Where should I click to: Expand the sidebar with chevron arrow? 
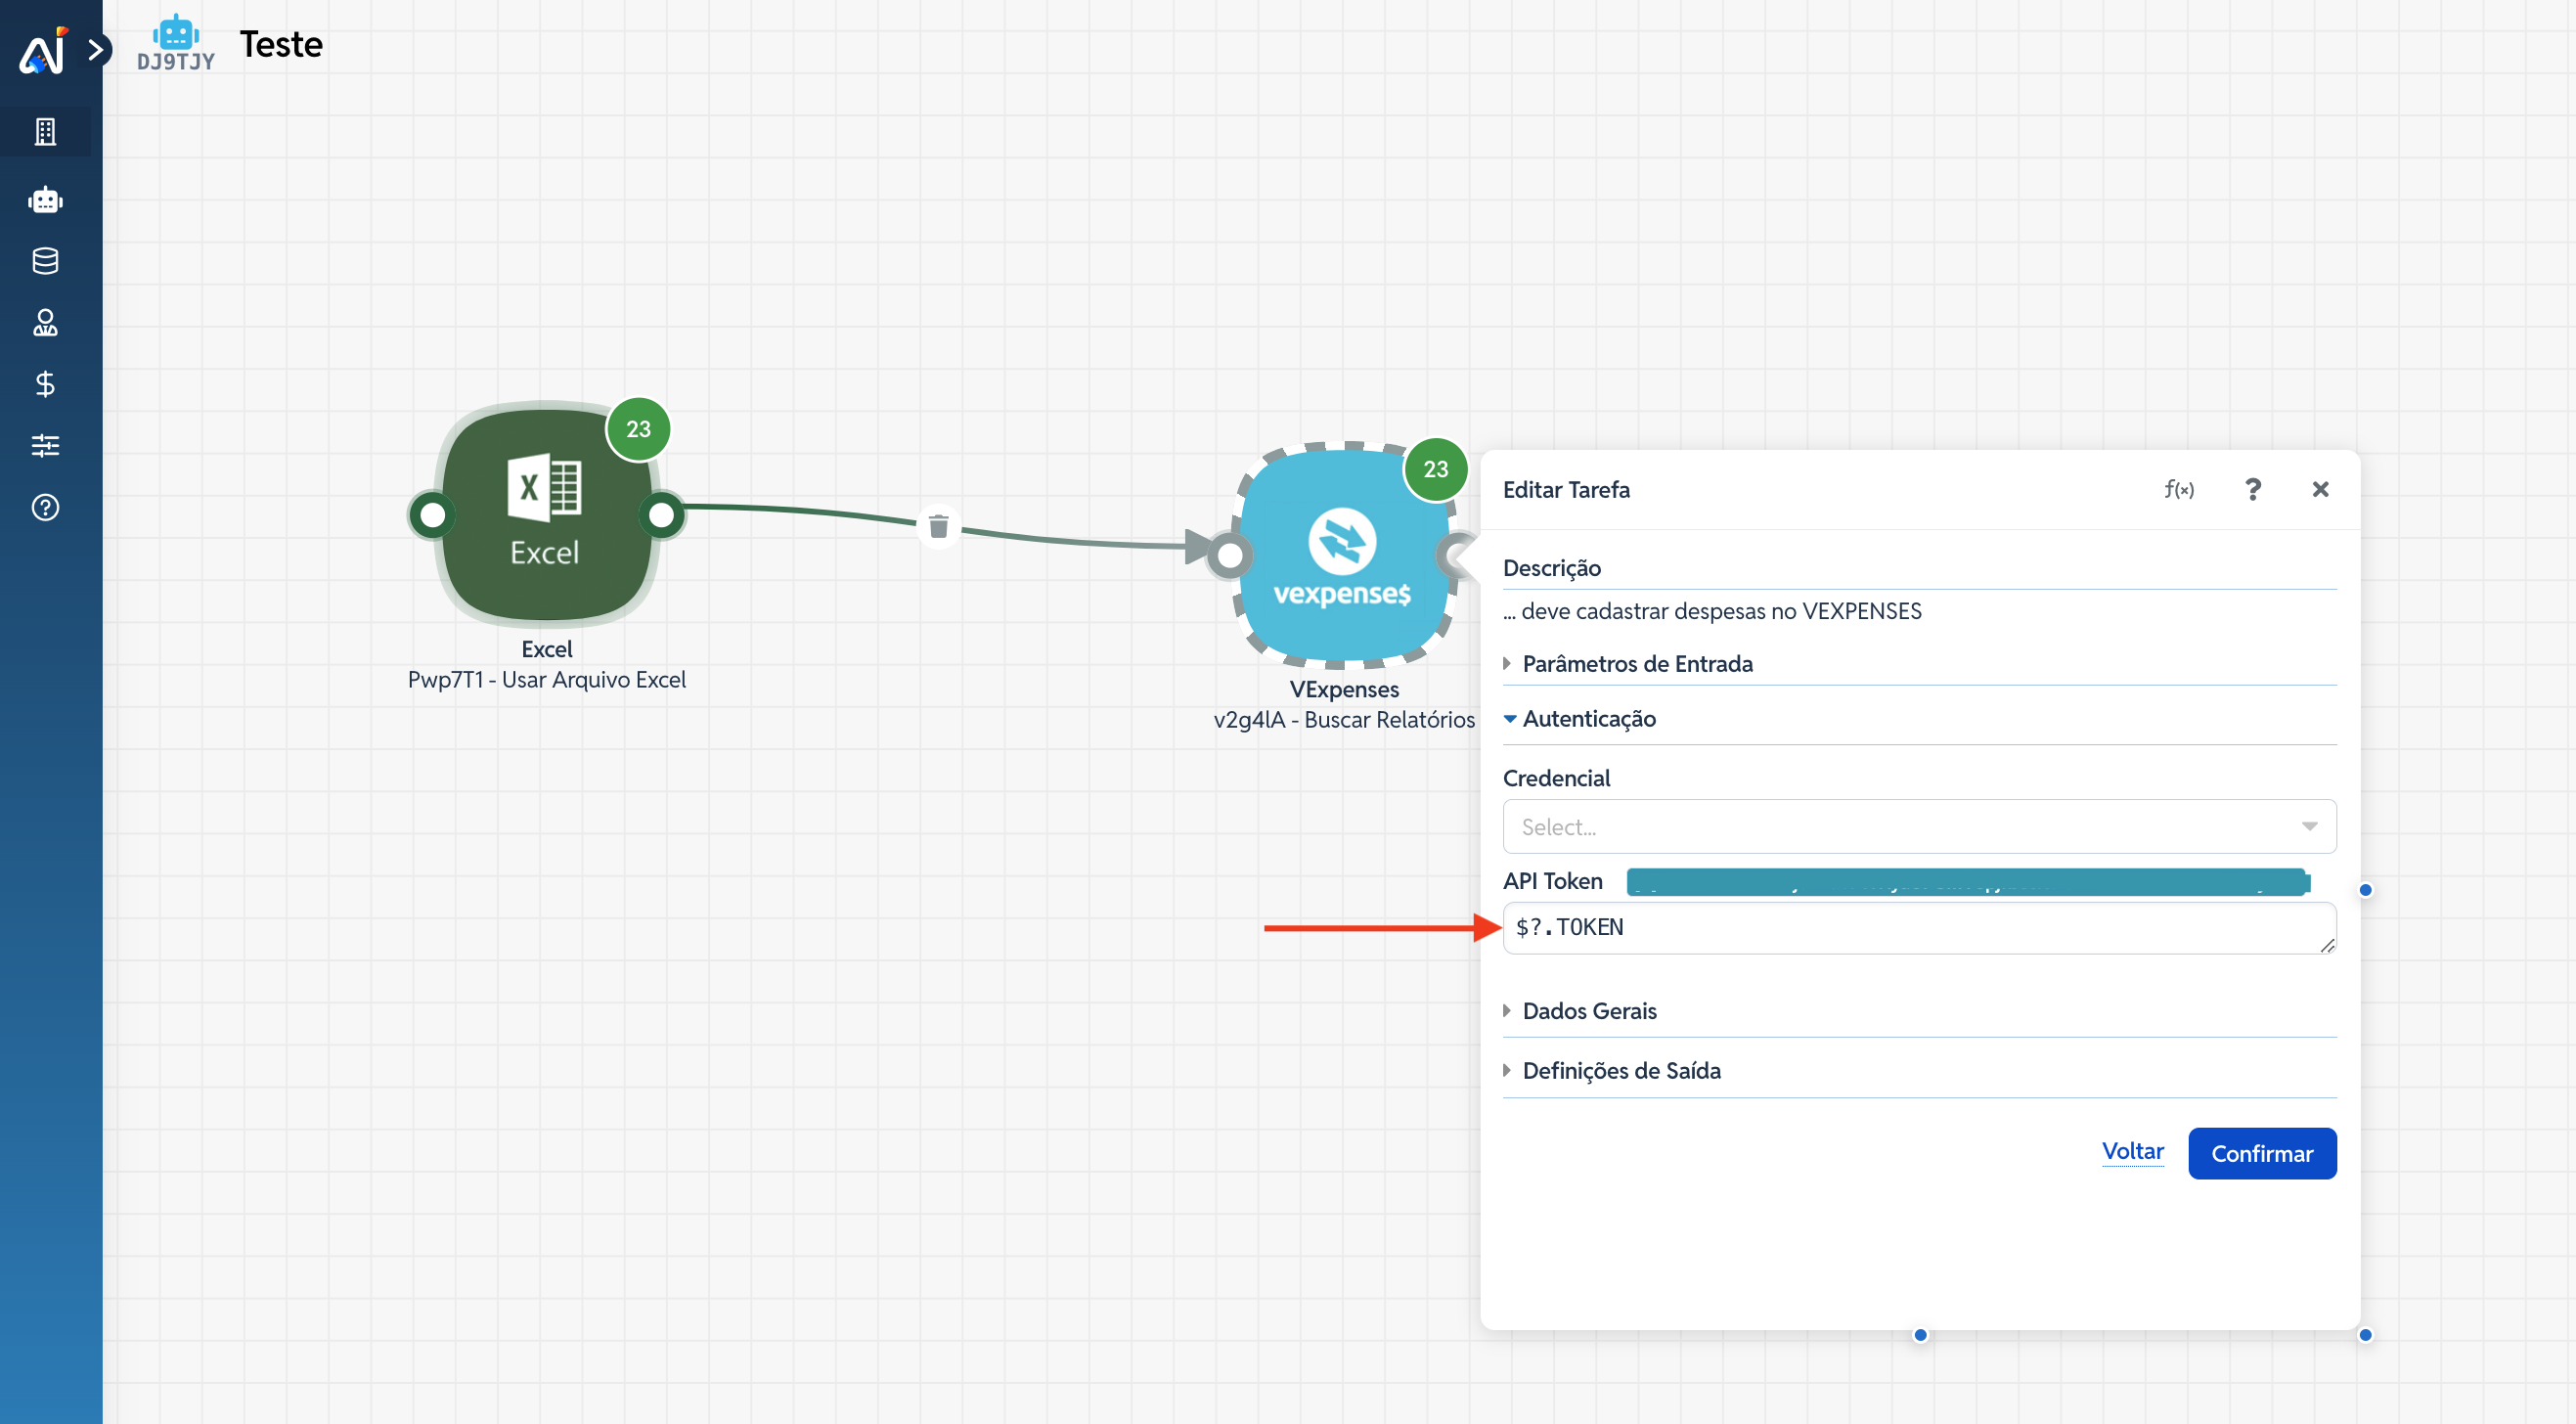click(x=96, y=49)
